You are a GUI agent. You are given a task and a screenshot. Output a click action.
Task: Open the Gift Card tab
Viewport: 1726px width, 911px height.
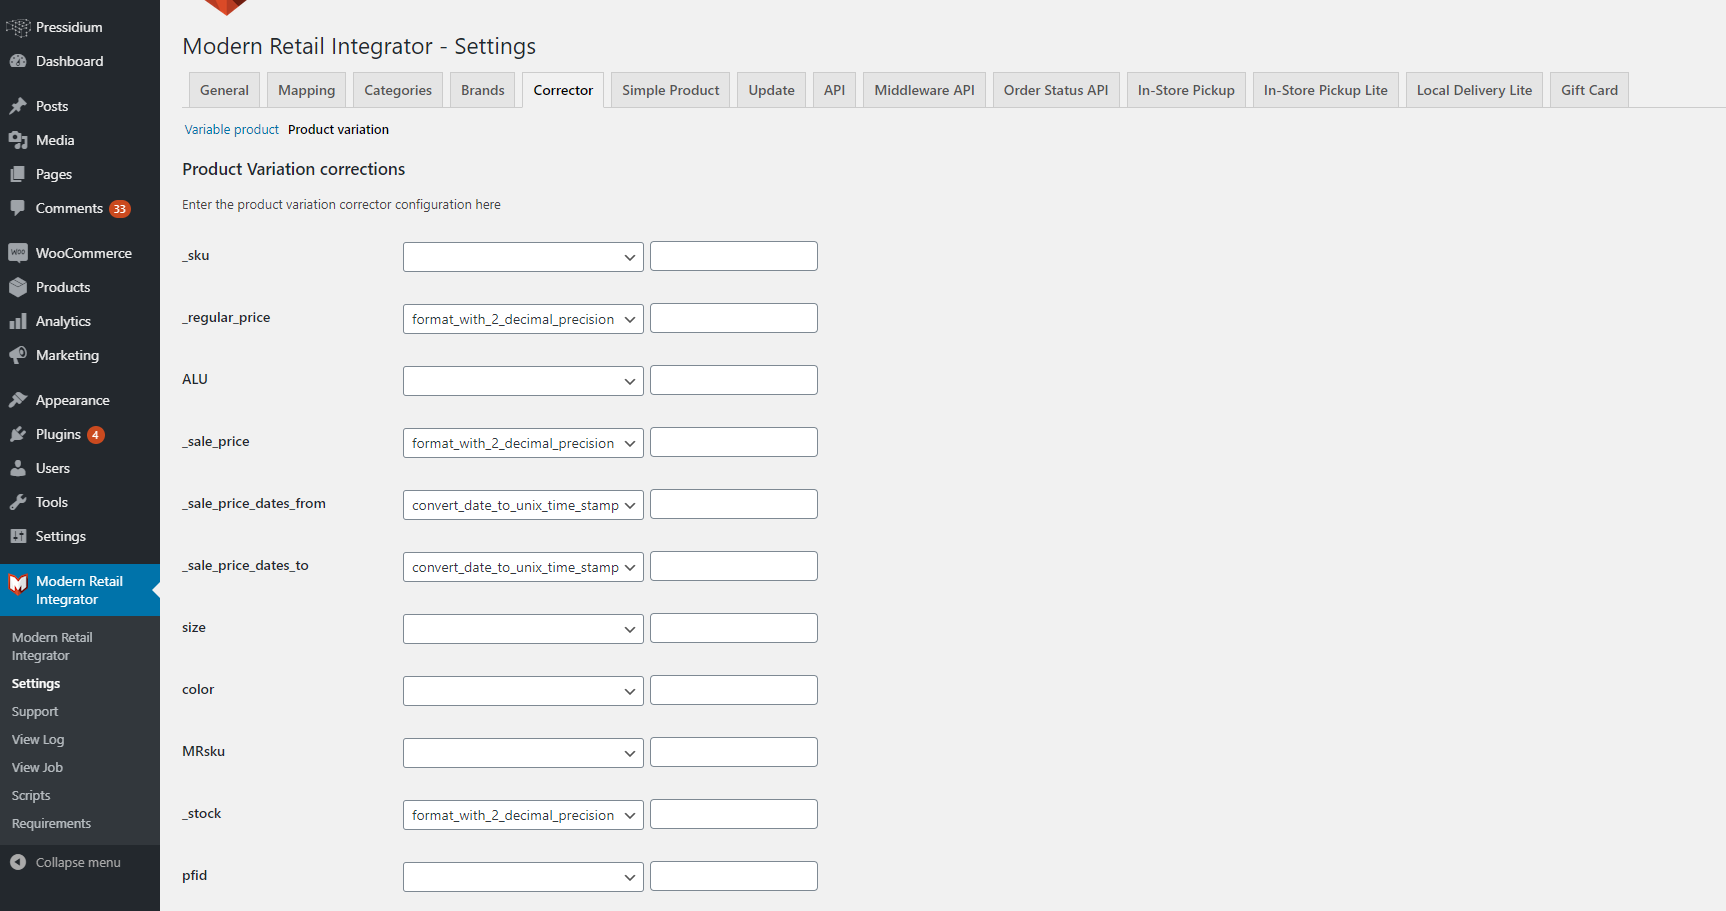[x=1590, y=90]
